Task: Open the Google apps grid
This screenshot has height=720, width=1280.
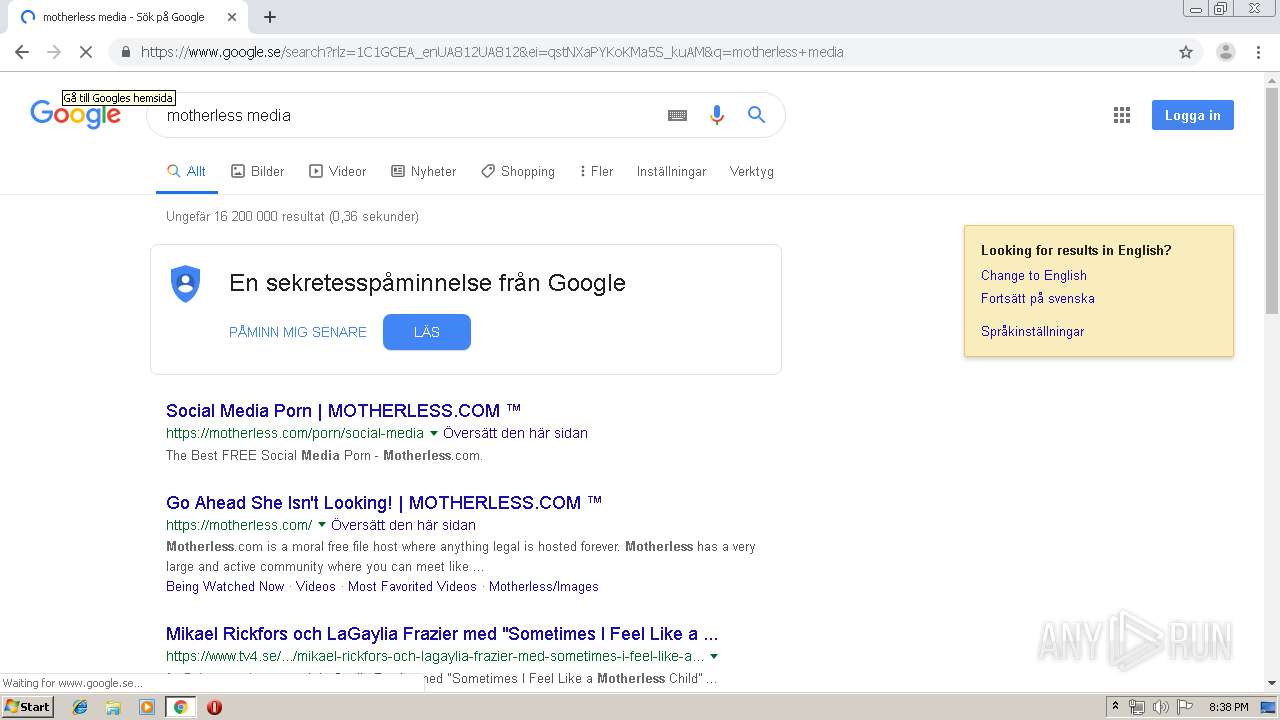Action: pos(1122,115)
